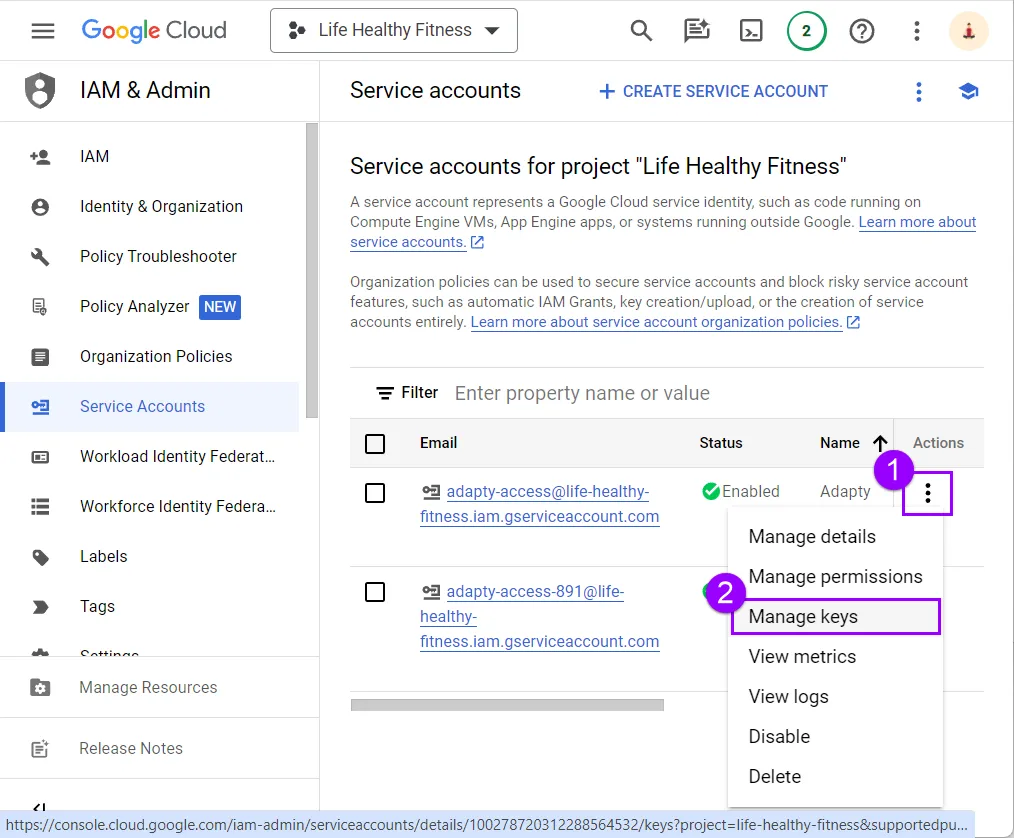Viewport: 1014px width, 838px height.
Task: Open Actions three-dot menu for adapty-access
Action: tap(927, 493)
